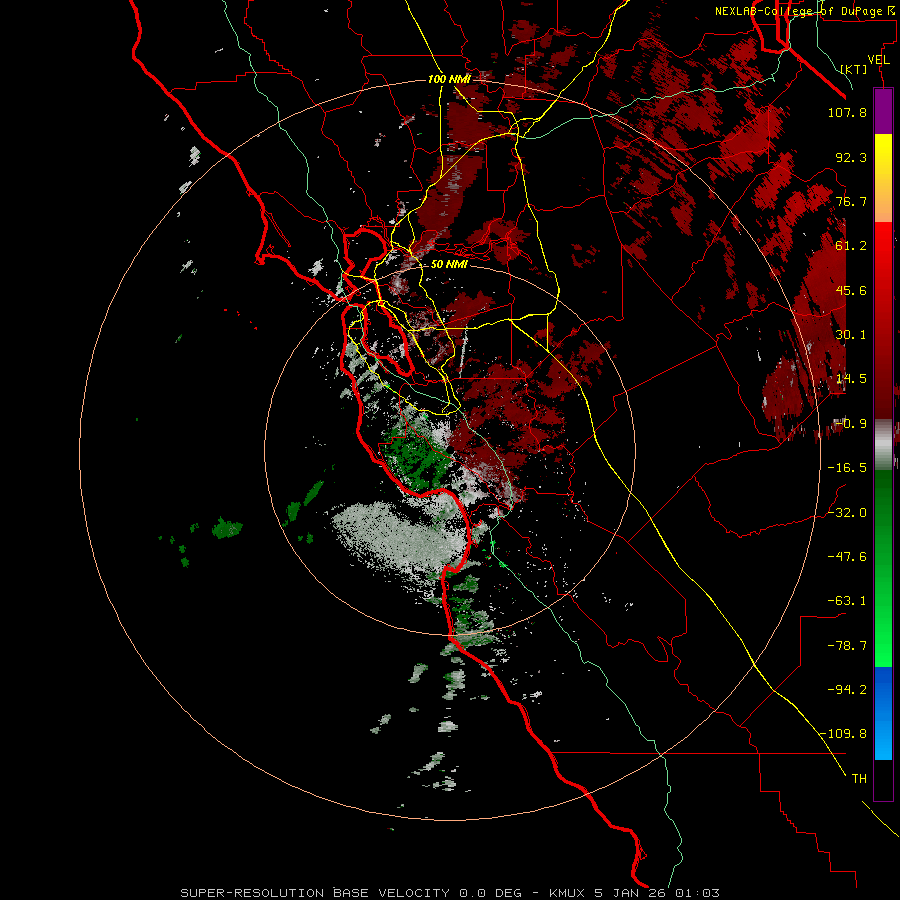Click the NEXLAB-College of DuPage label
This screenshot has width=900, height=900.
tap(804, 11)
